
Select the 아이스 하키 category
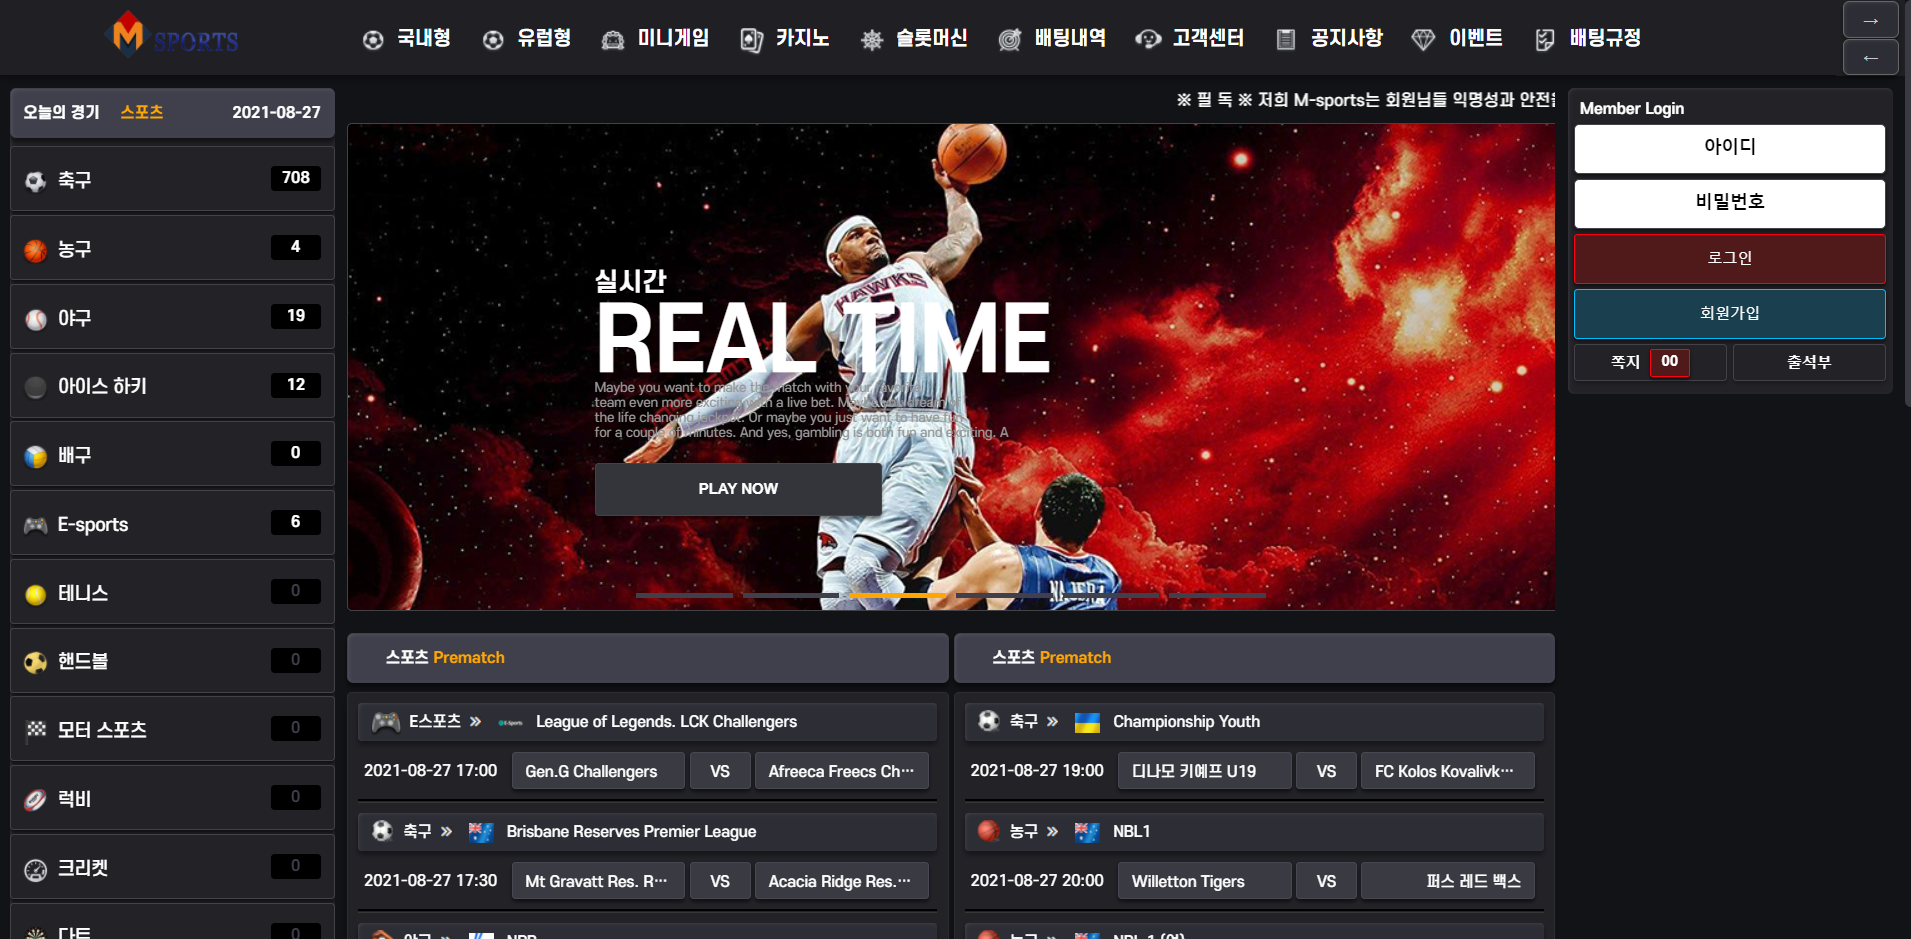click(x=172, y=386)
